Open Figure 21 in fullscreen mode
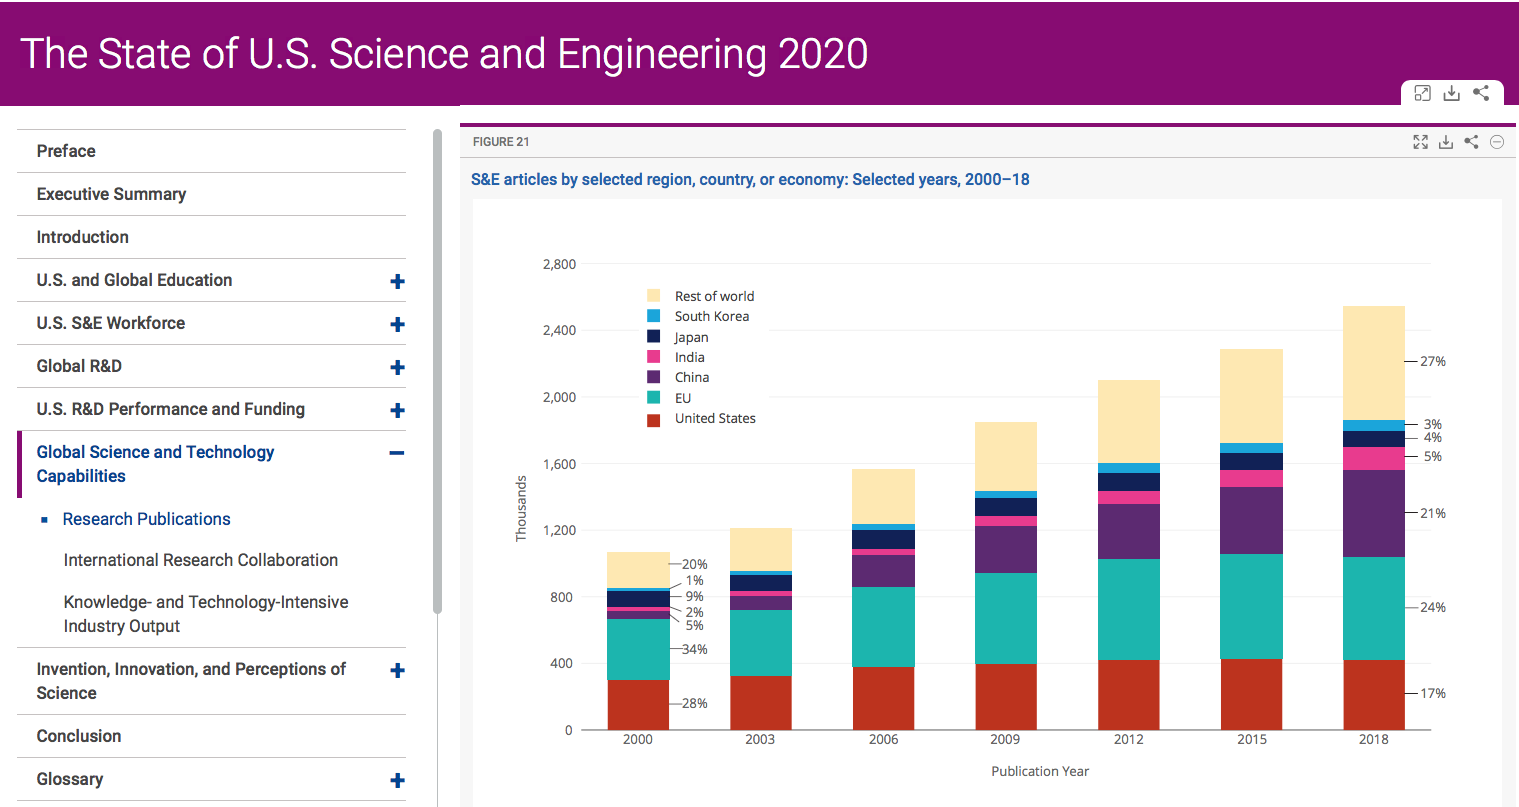Screen dimensions: 1519x807 pyautogui.click(x=1420, y=142)
